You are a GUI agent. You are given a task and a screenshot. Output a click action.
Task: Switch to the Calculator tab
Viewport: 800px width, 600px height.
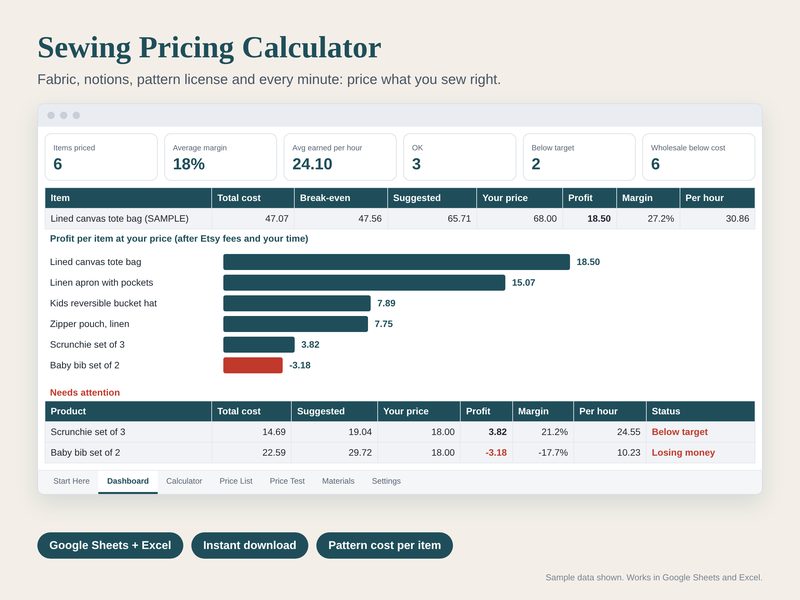184,481
